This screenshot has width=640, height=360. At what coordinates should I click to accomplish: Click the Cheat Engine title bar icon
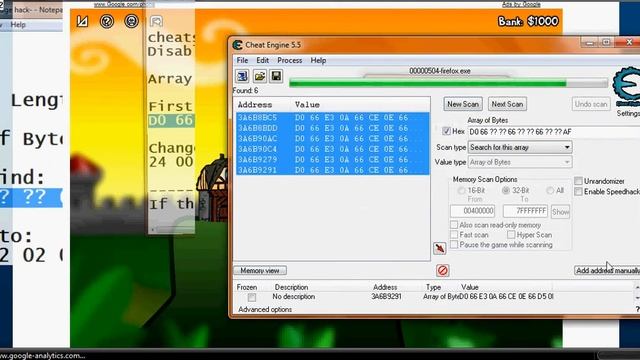tap(238, 45)
